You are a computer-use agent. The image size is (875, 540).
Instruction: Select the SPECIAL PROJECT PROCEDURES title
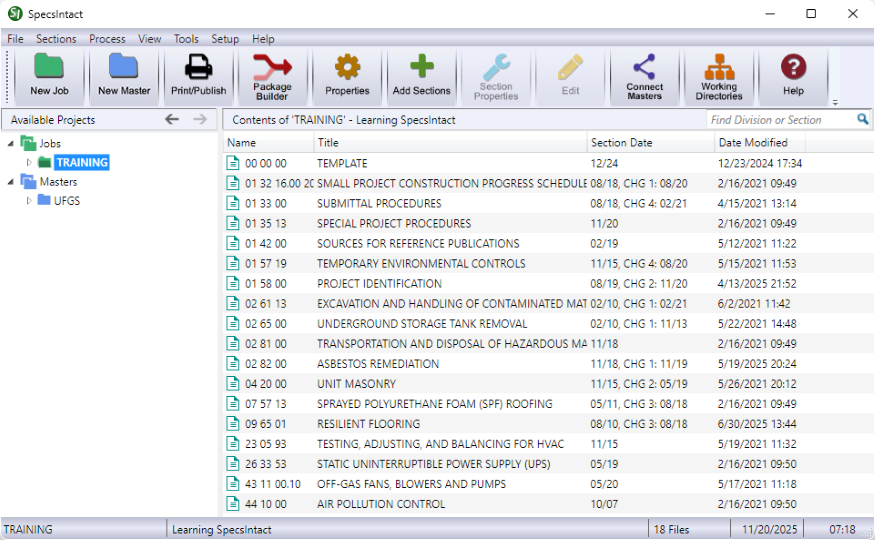tap(394, 224)
